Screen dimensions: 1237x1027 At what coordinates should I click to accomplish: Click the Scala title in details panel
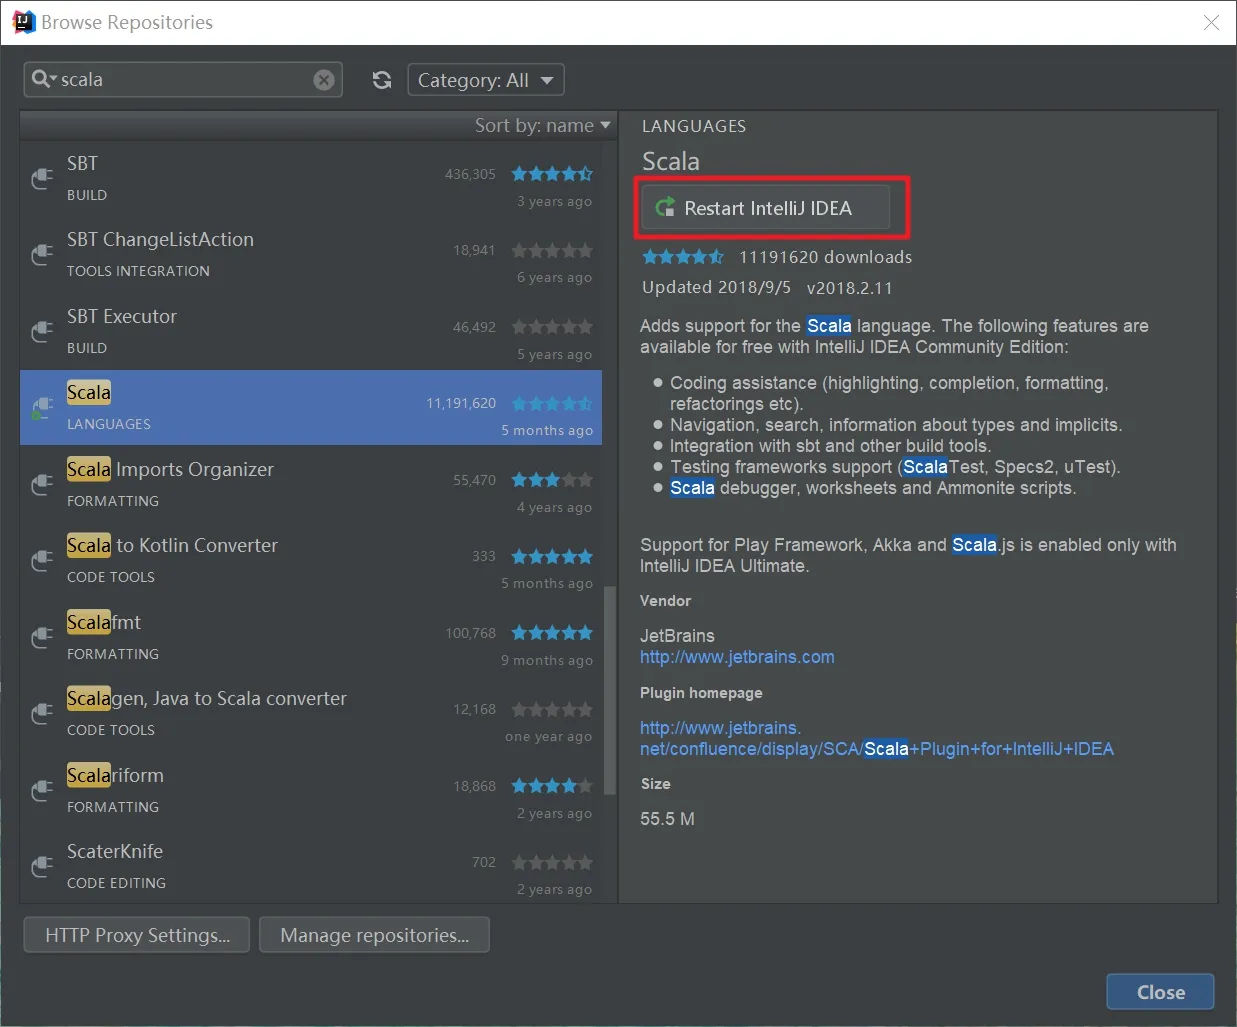[x=670, y=161]
